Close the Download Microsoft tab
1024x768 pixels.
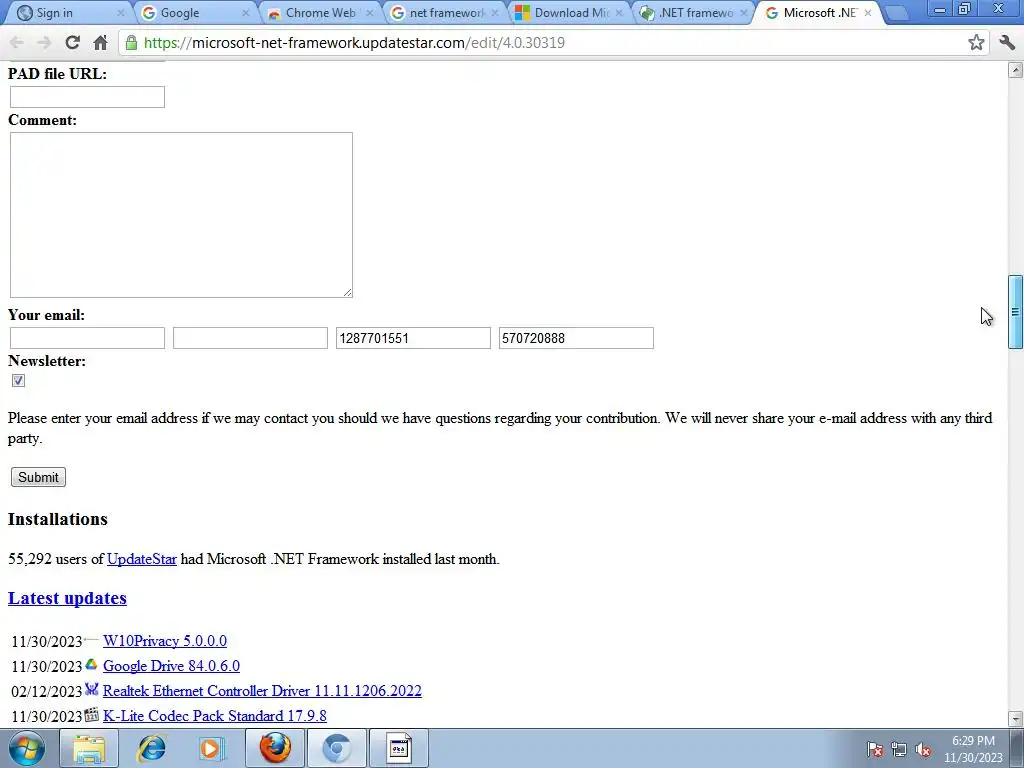click(619, 13)
